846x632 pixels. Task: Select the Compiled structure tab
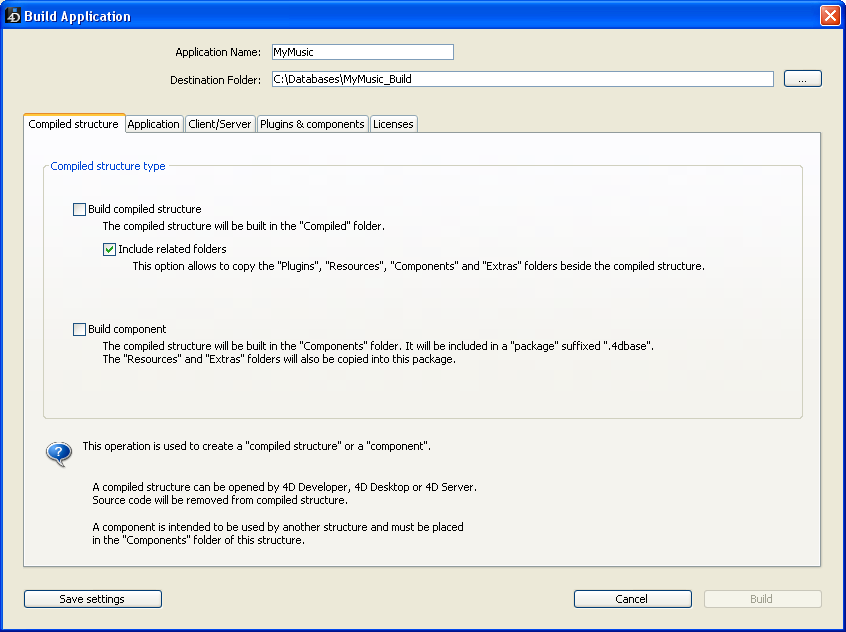pos(74,124)
